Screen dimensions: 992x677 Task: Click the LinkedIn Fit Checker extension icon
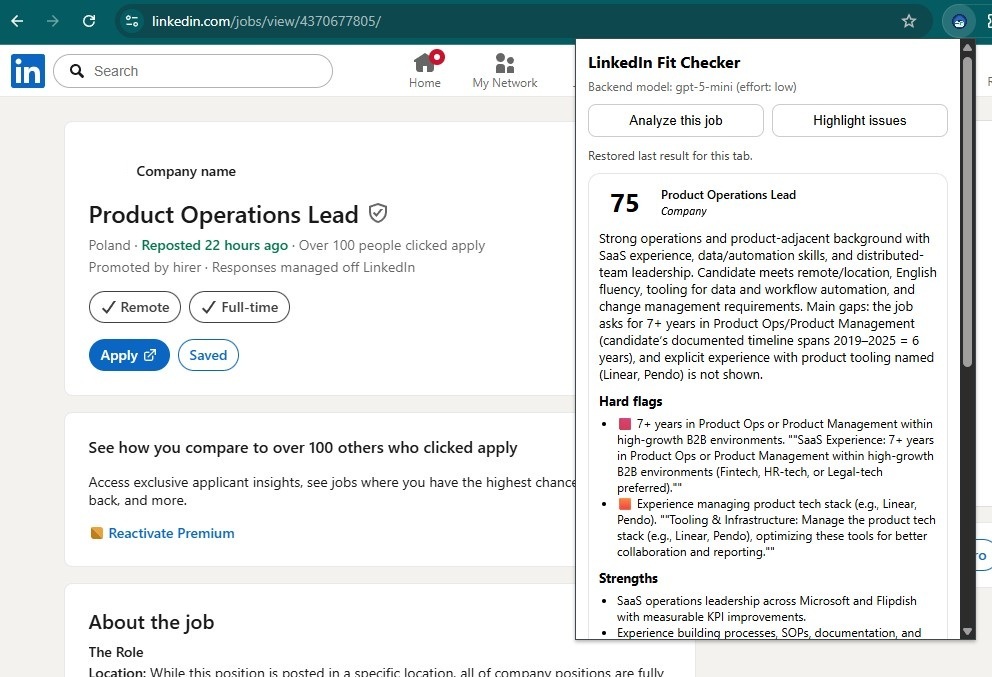tap(959, 21)
